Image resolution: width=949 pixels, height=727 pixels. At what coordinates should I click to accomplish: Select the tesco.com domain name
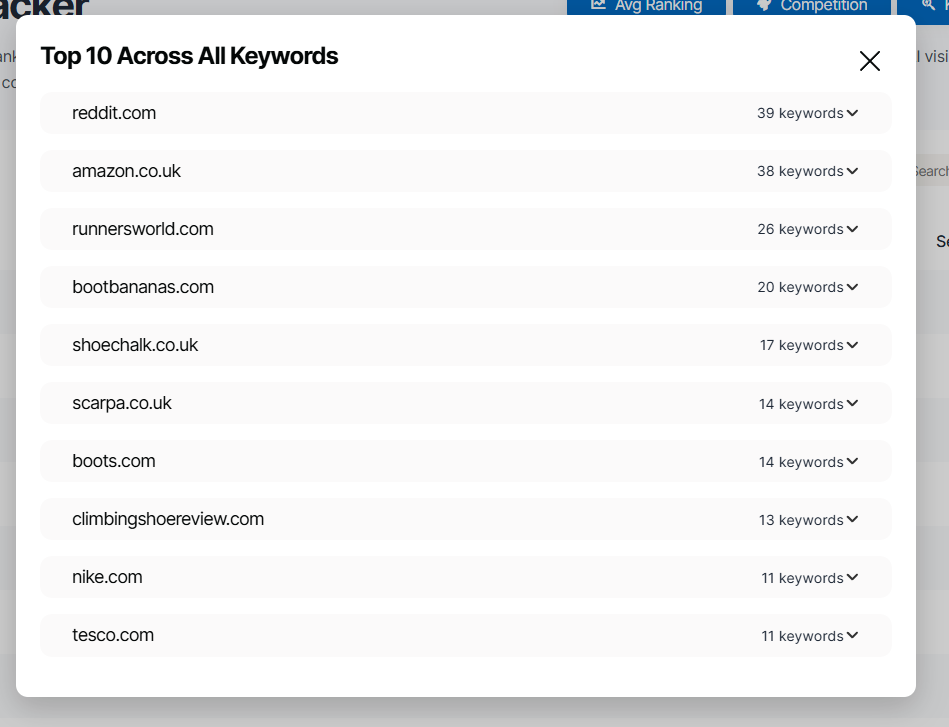click(x=113, y=636)
